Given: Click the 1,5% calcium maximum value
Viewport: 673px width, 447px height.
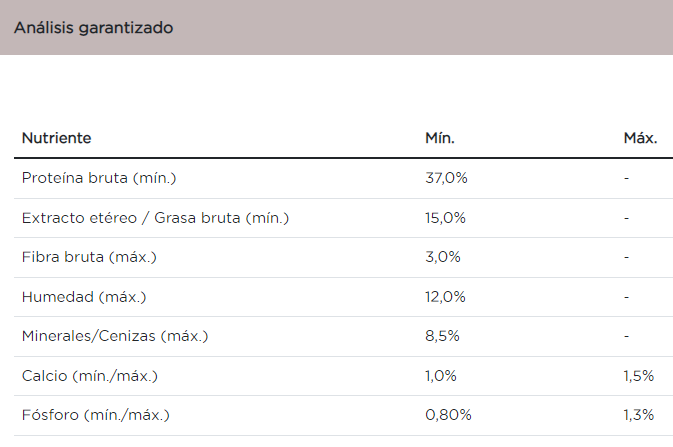Looking at the screenshot, I should pos(638,376).
